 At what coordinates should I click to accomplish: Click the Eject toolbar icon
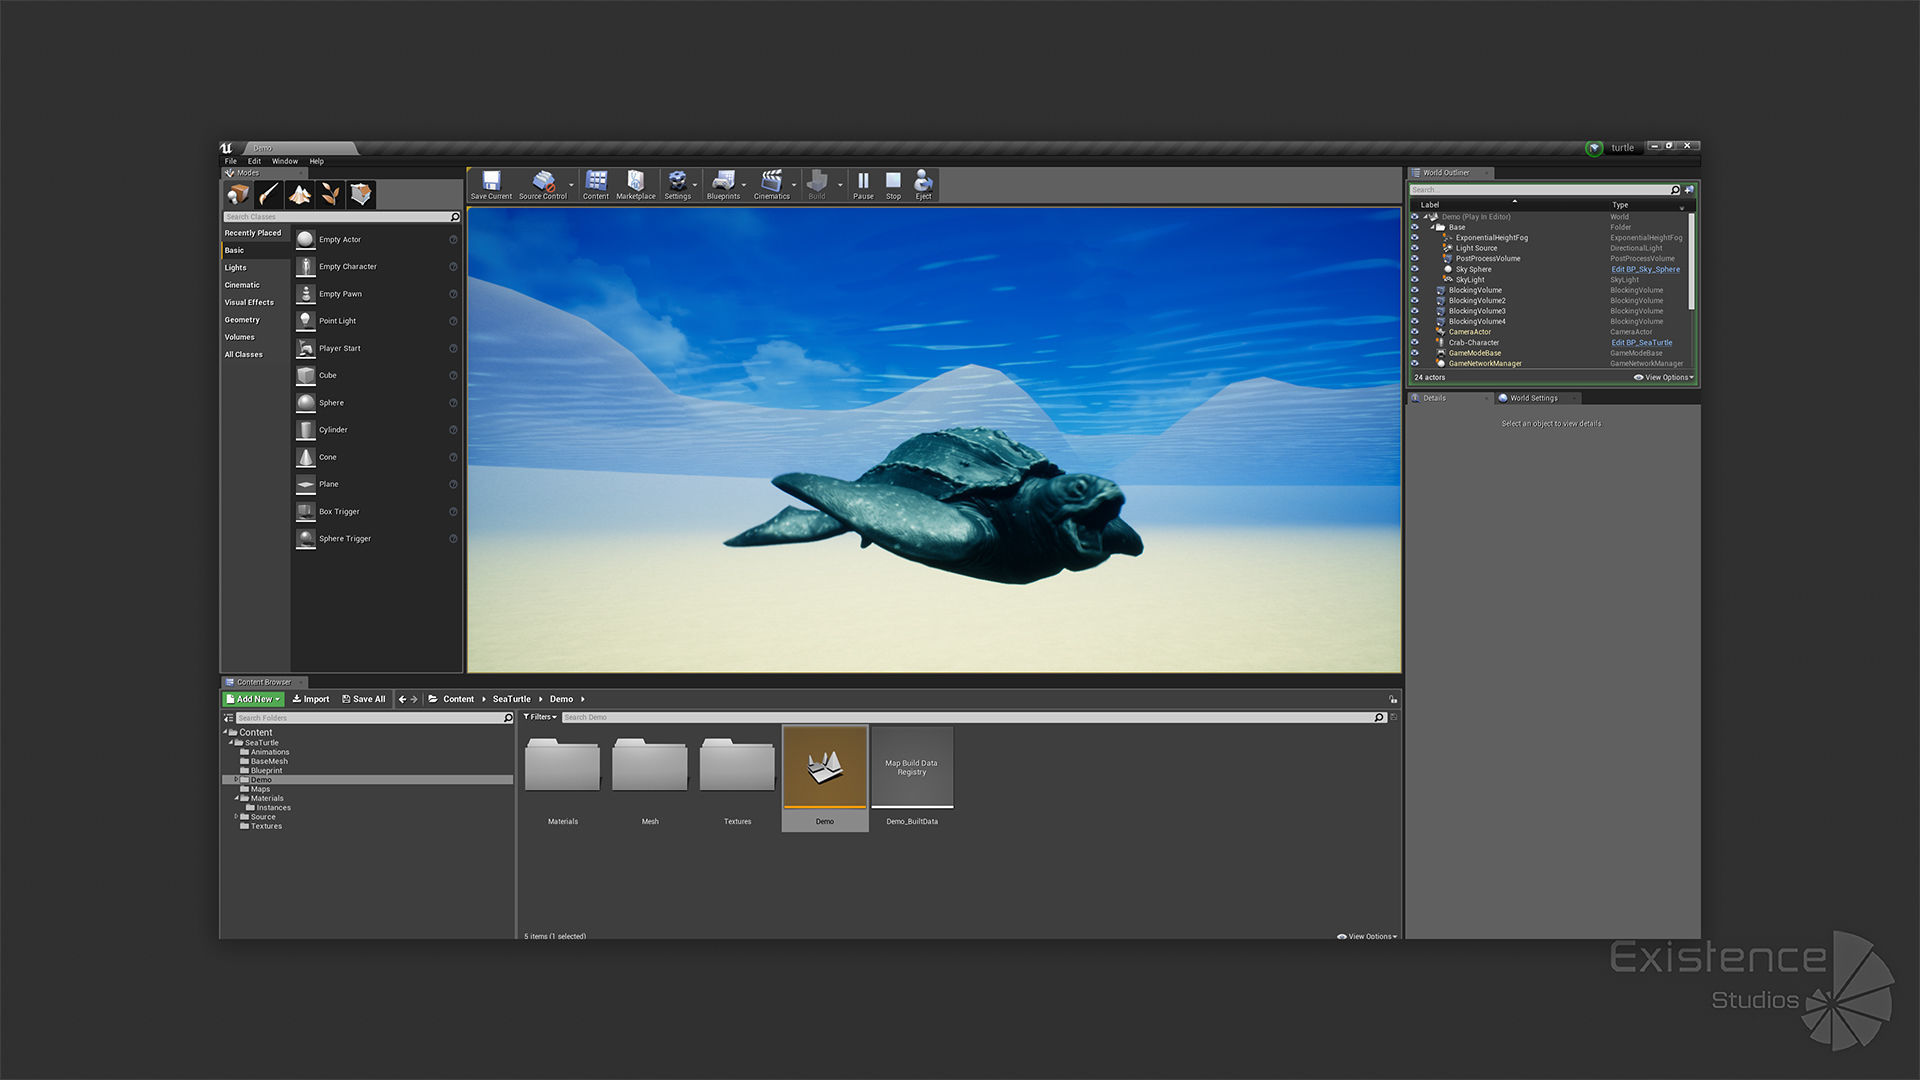[923, 183]
